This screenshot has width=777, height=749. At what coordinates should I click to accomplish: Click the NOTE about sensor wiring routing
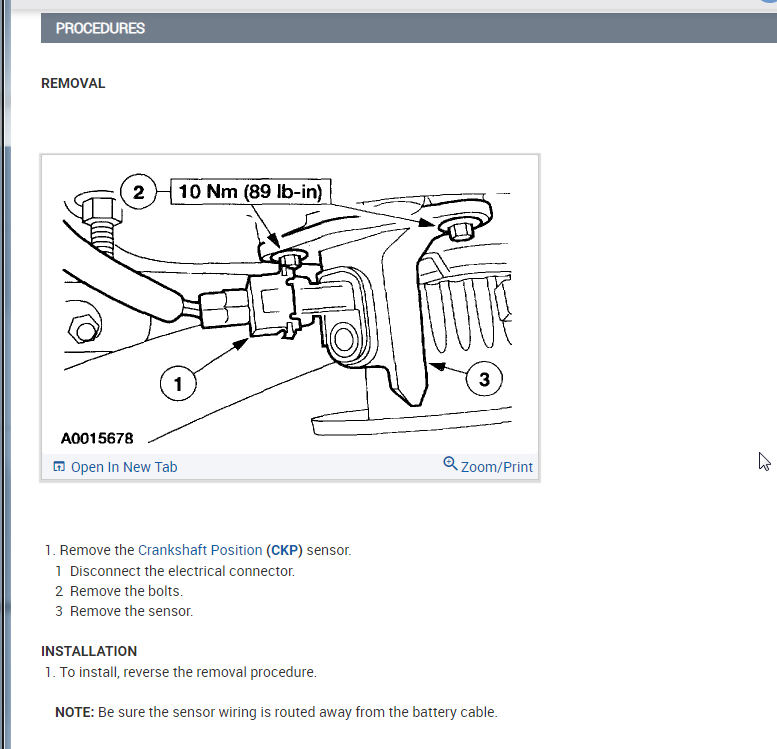[276, 712]
